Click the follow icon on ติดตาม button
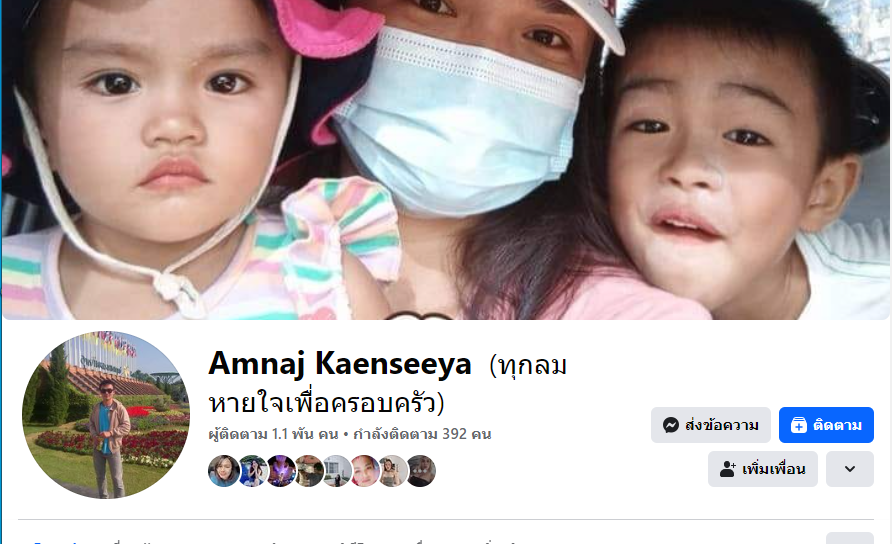 click(799, 425)
